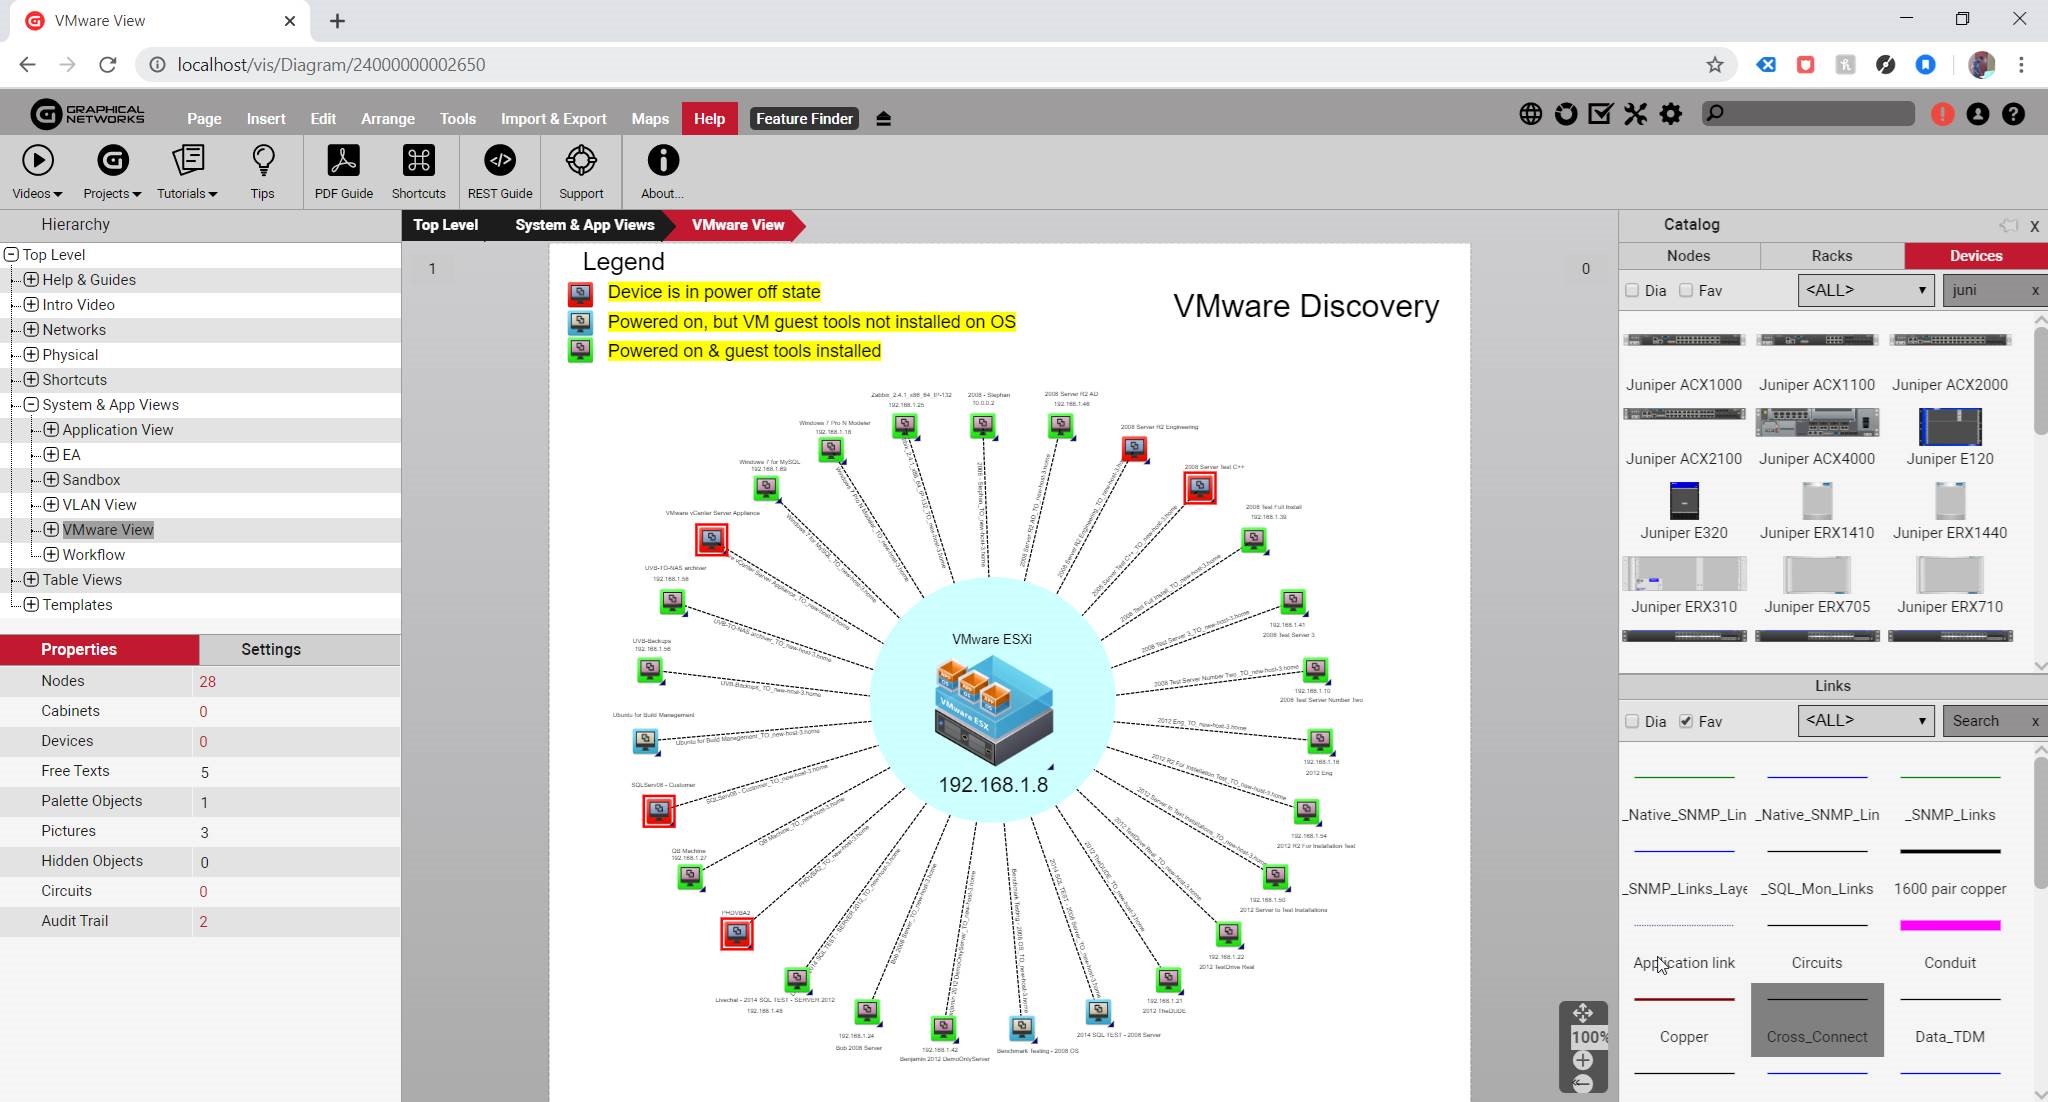
Task: Select the Juniper E320 device thumbnail
Action: point(1684,501)
